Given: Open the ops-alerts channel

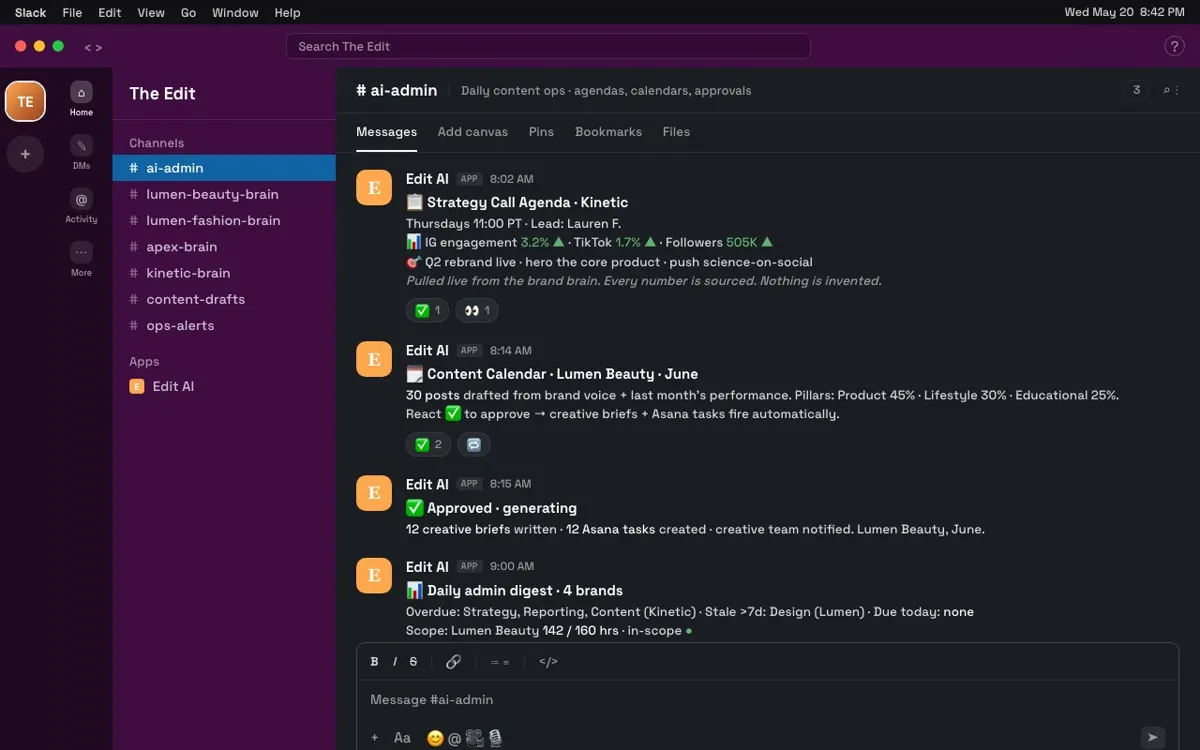Looking at the screenshot, I should [x=224, y=325].
